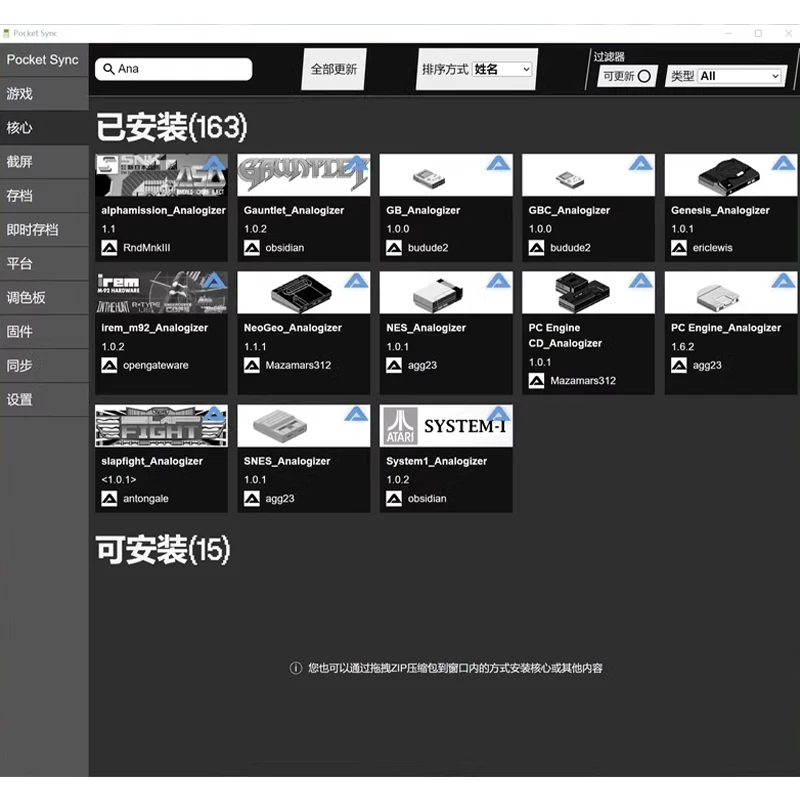
Task: Open 设置 settings section
Action: point(44,399)
